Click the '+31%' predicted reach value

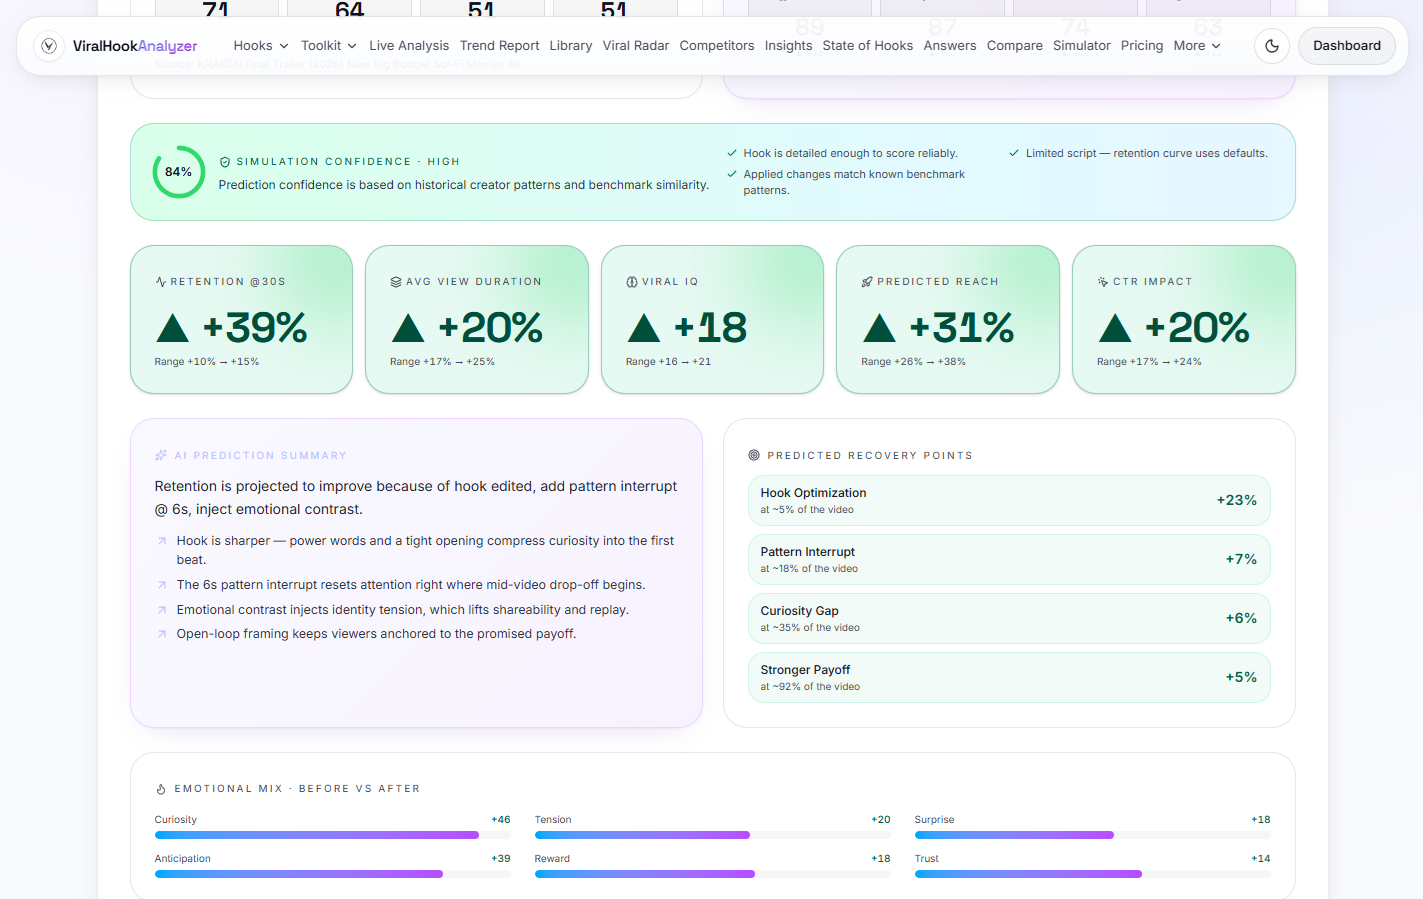(962, 328)
